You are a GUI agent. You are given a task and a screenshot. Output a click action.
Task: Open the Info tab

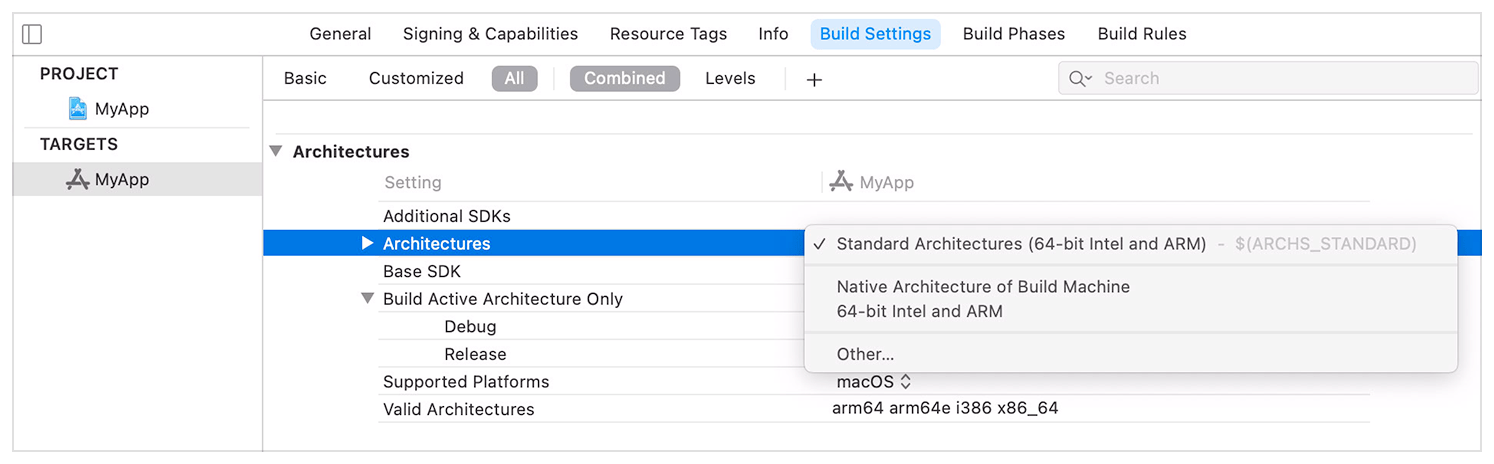pos(773,34)
